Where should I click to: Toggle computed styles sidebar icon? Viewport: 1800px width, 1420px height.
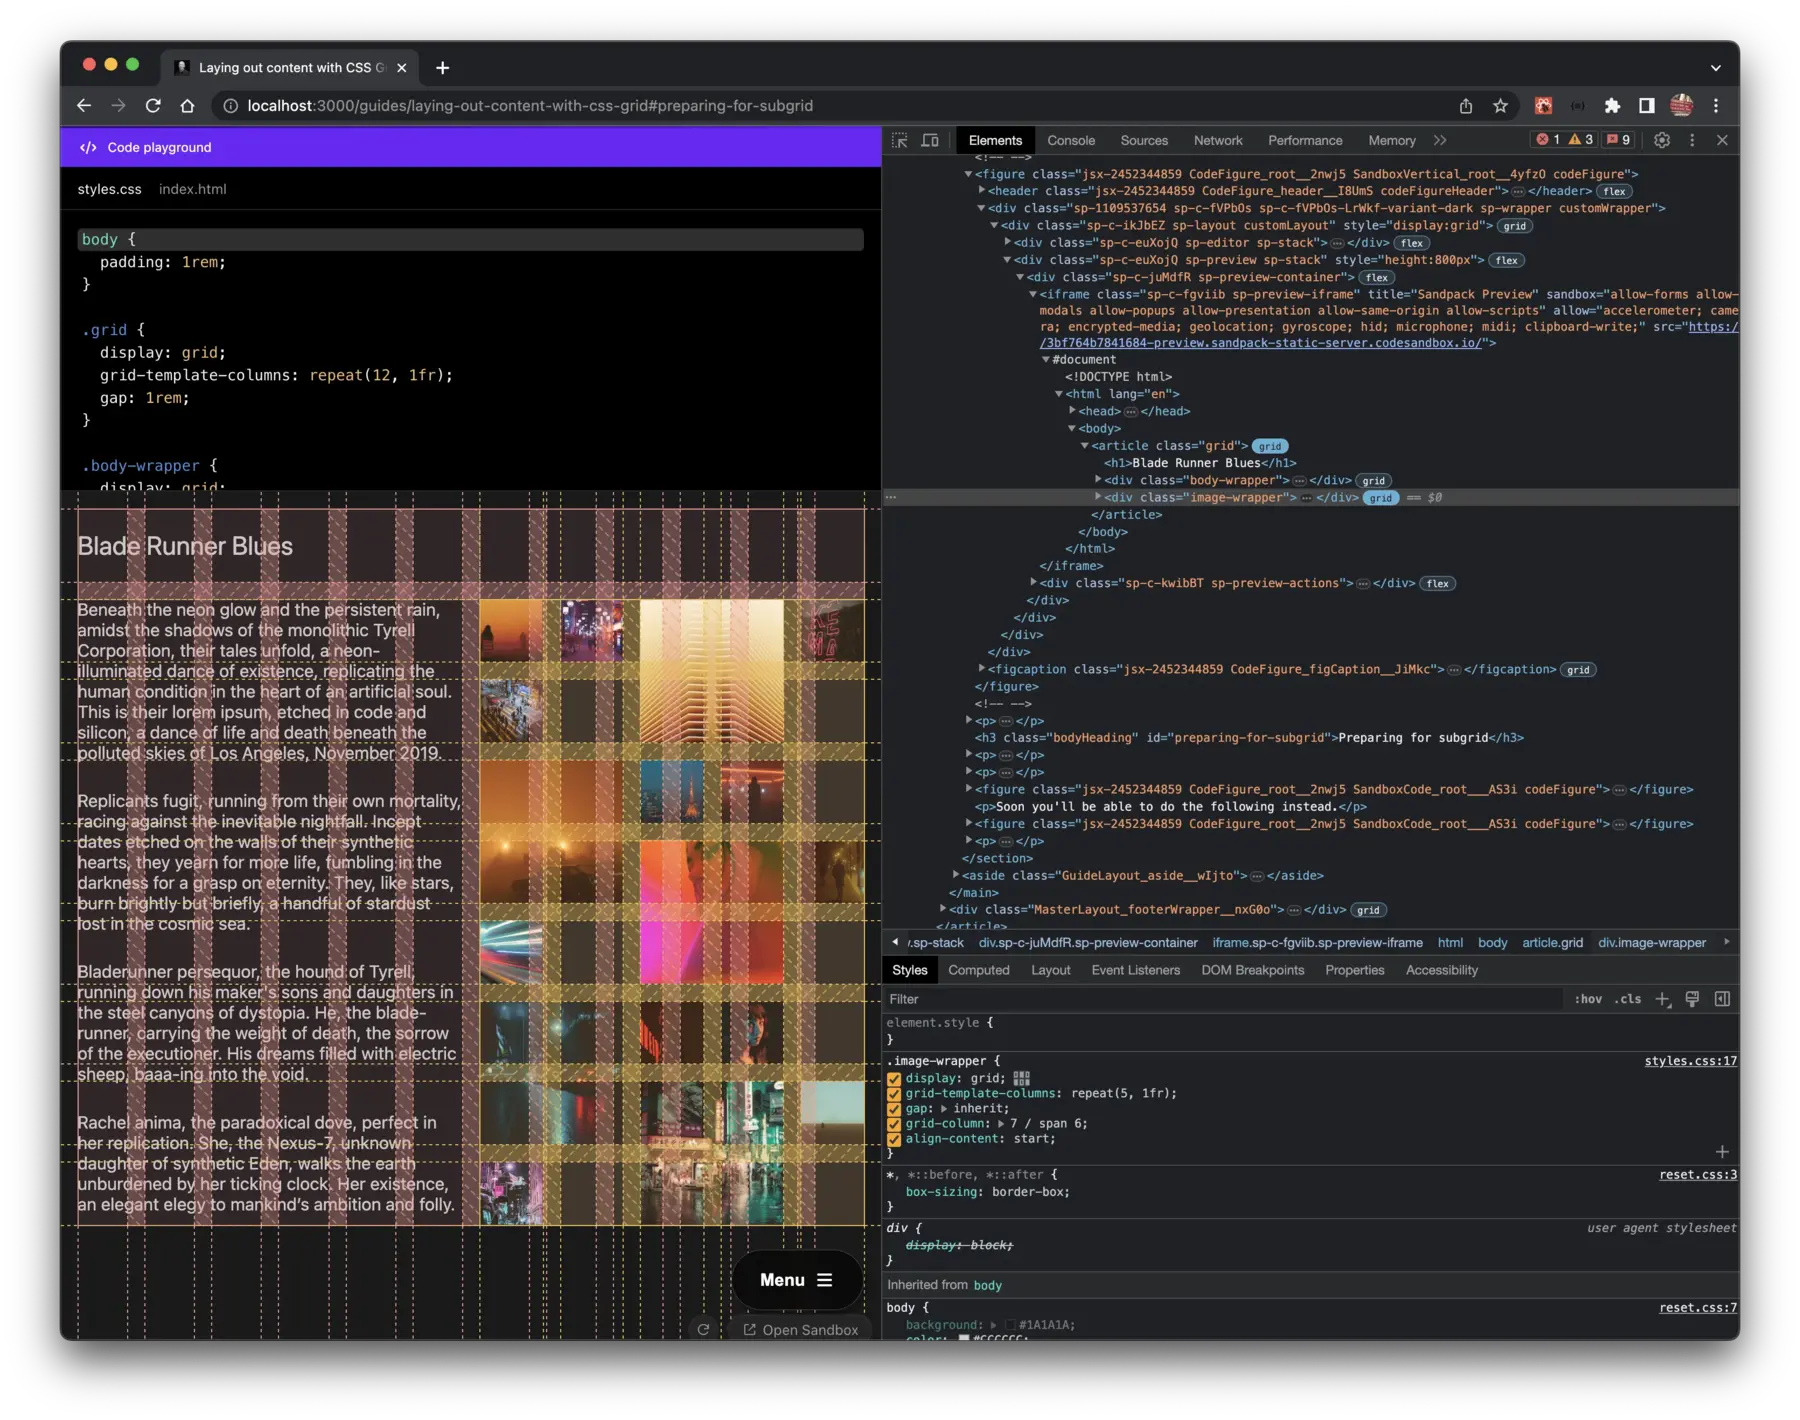tap(1722, 999)
